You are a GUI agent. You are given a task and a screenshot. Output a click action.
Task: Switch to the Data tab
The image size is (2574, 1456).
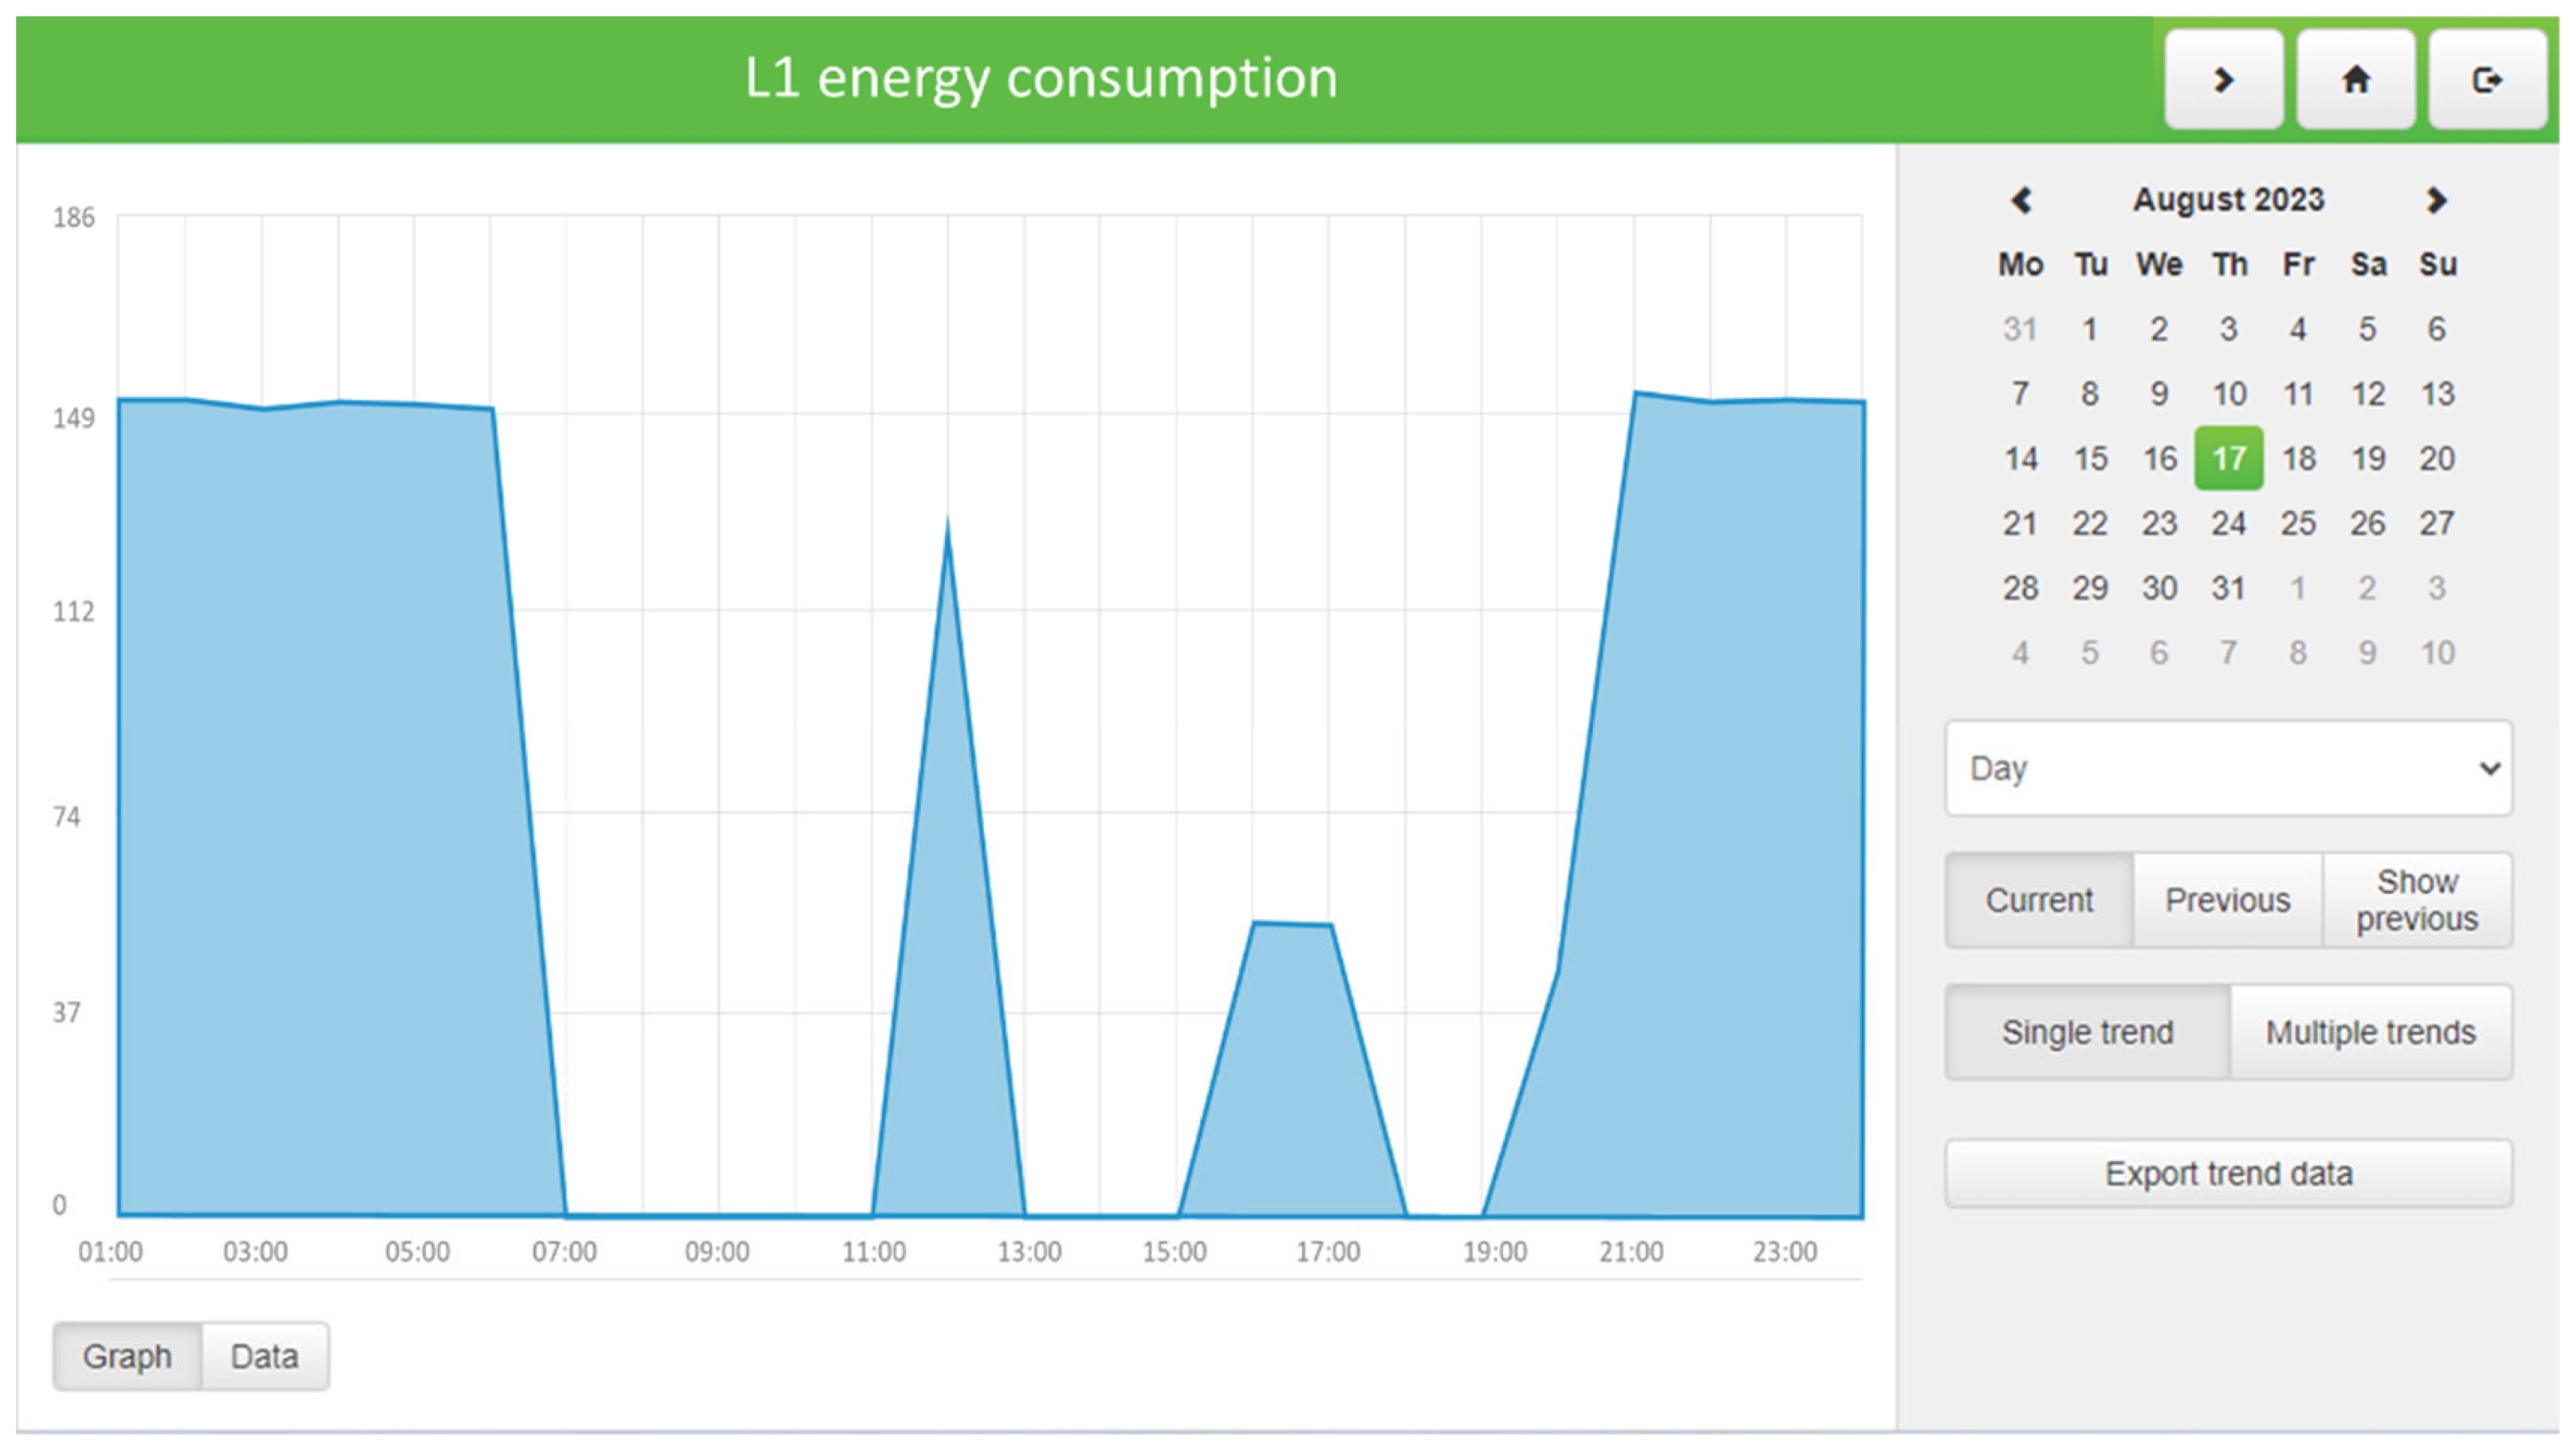tap(264, 1356)
